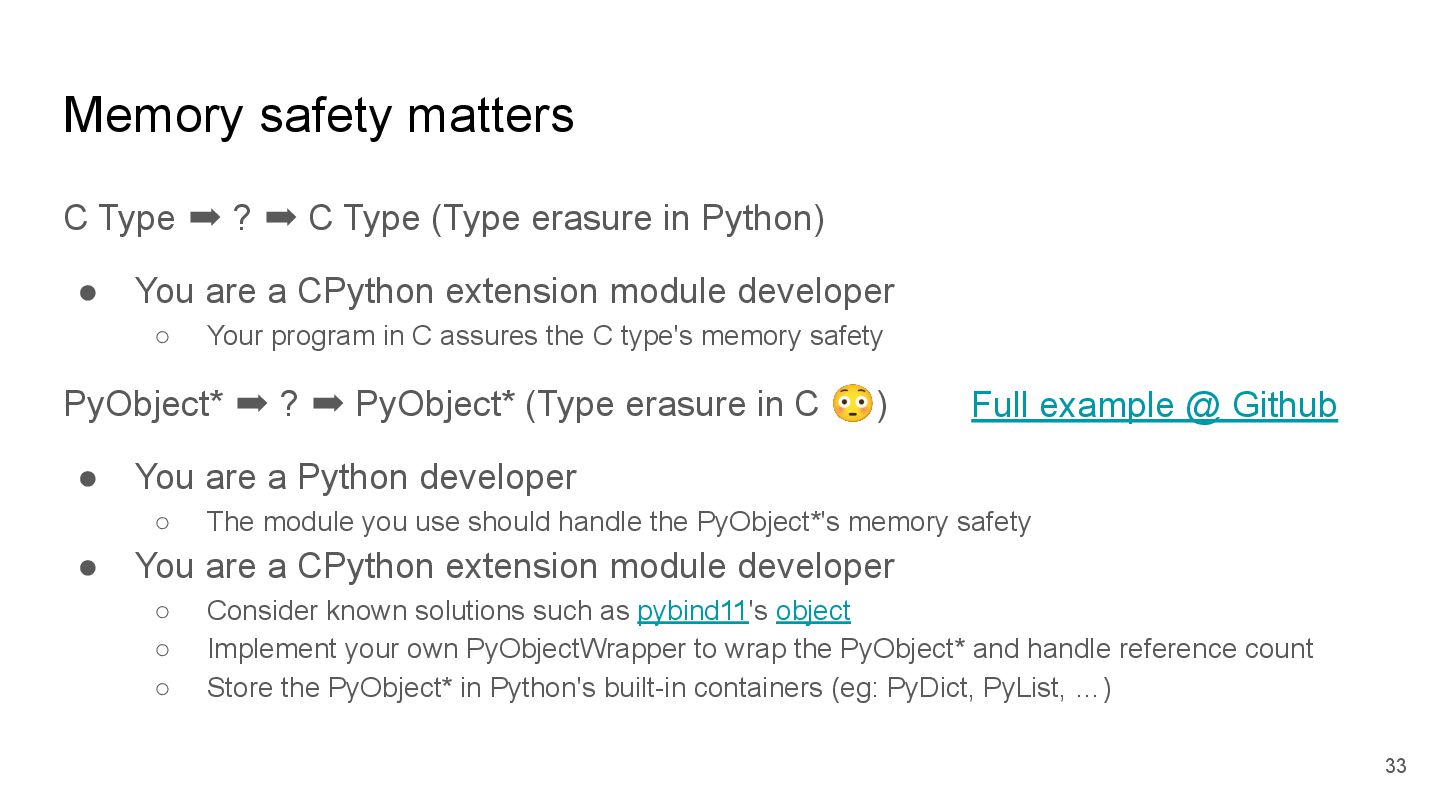
Task: Click the arrow before the second C Type
Action: 281,218
